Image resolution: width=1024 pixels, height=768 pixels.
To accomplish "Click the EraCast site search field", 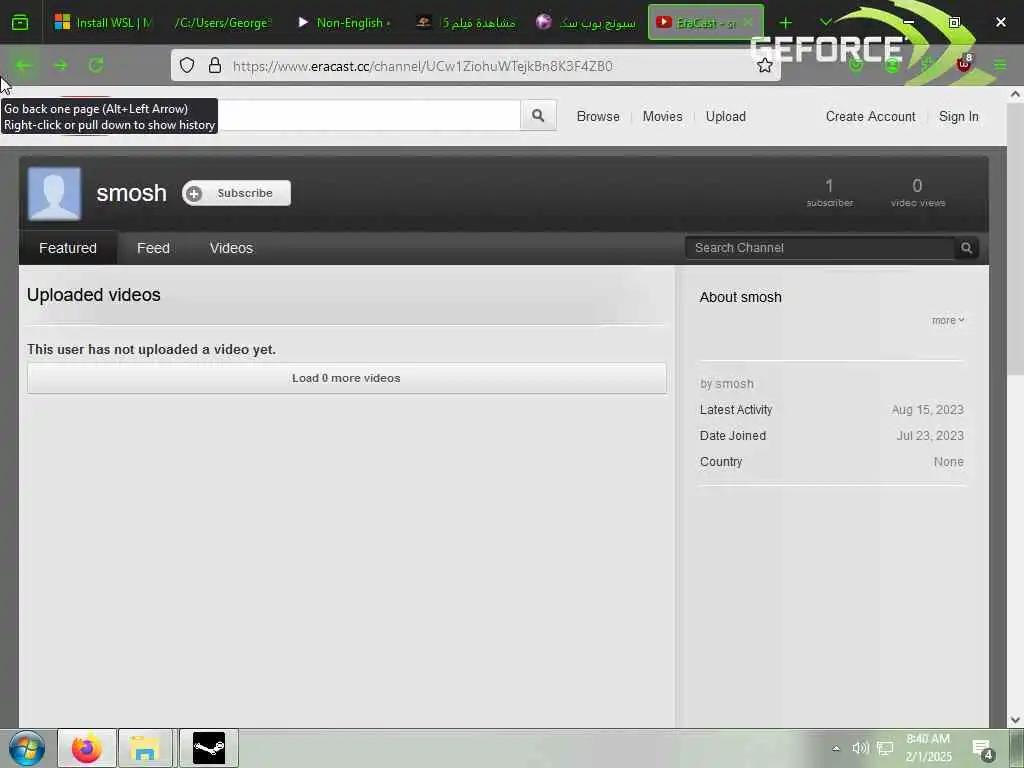I will click(x=369, y=116).
